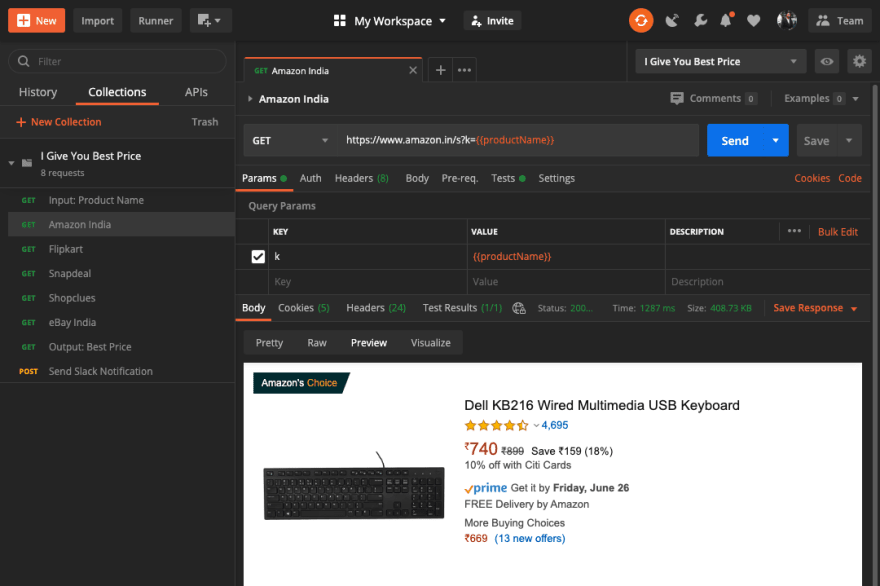The height and width of the screenshot is (586, 880).
Task: Open the Send button dropdown arrow
Action: coord(776,140)
